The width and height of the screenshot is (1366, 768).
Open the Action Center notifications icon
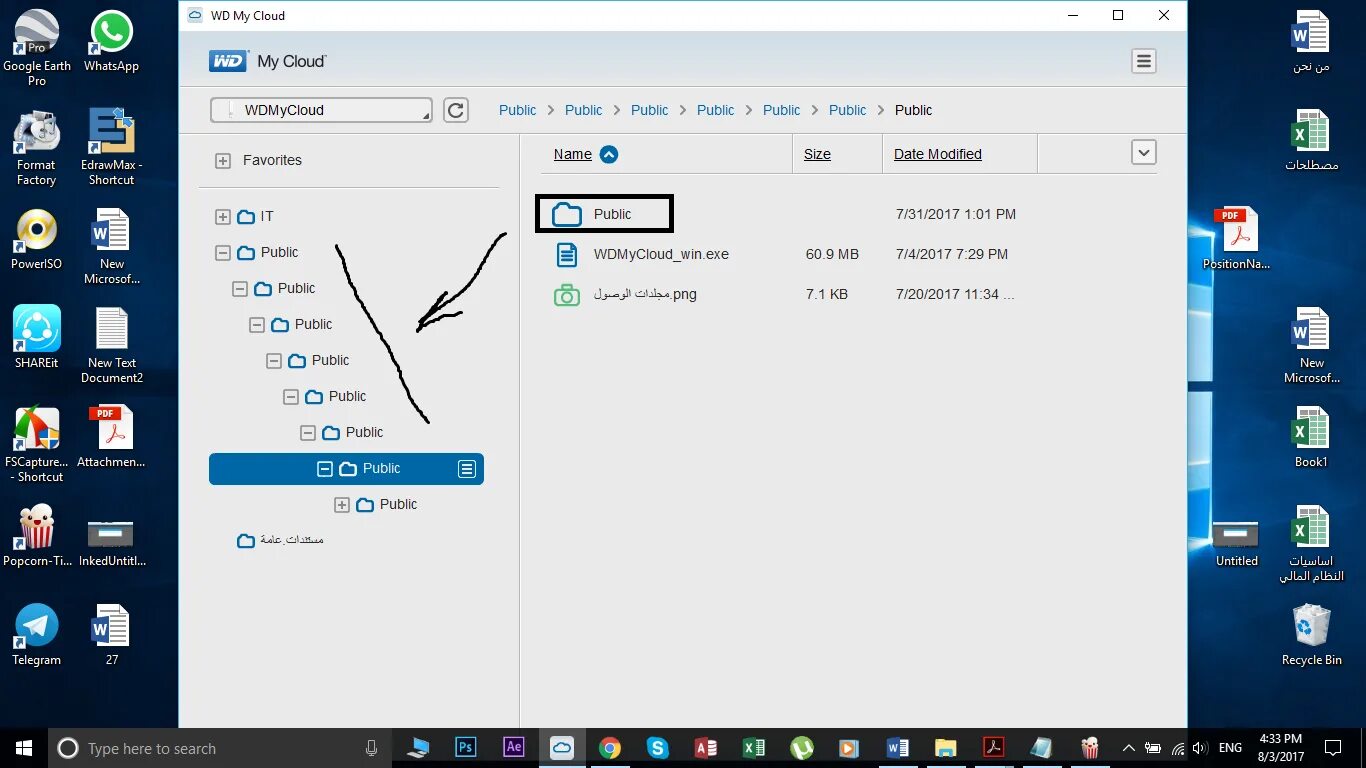tap(1333, 748)
